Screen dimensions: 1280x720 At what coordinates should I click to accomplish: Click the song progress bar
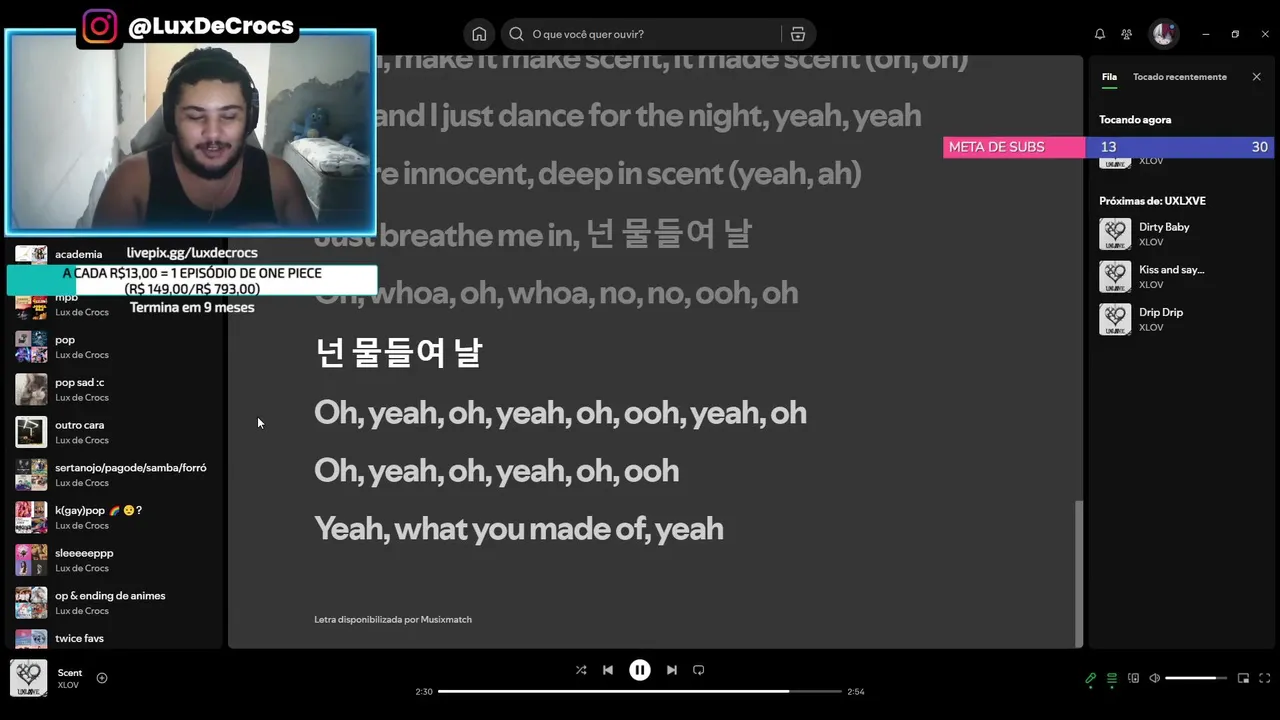640,691
